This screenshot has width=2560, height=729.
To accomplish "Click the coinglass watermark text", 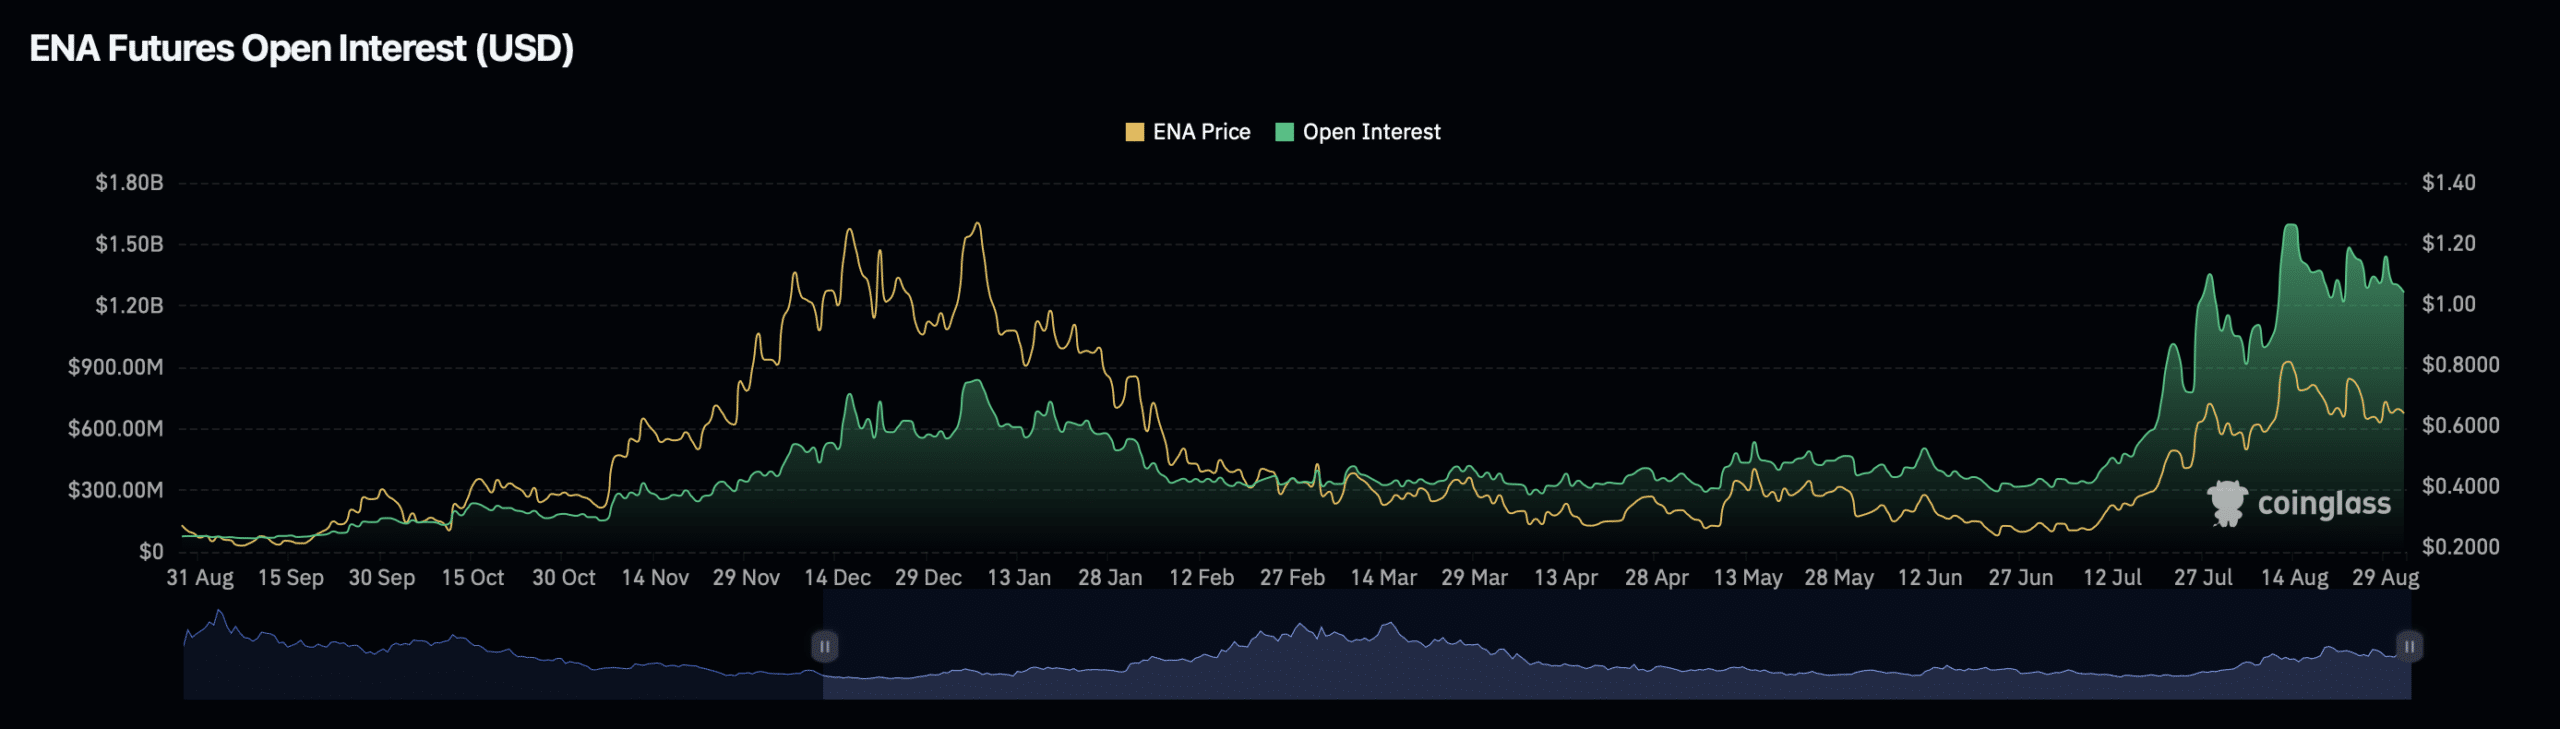I will (x=2324, y=504).
